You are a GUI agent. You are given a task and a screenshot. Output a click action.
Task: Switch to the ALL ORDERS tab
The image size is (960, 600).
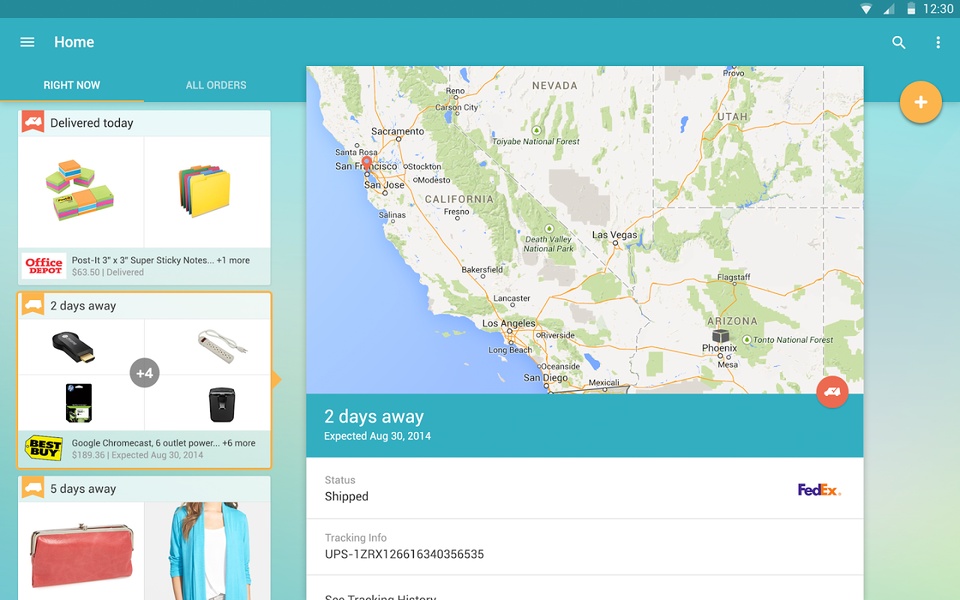[216, 85]
